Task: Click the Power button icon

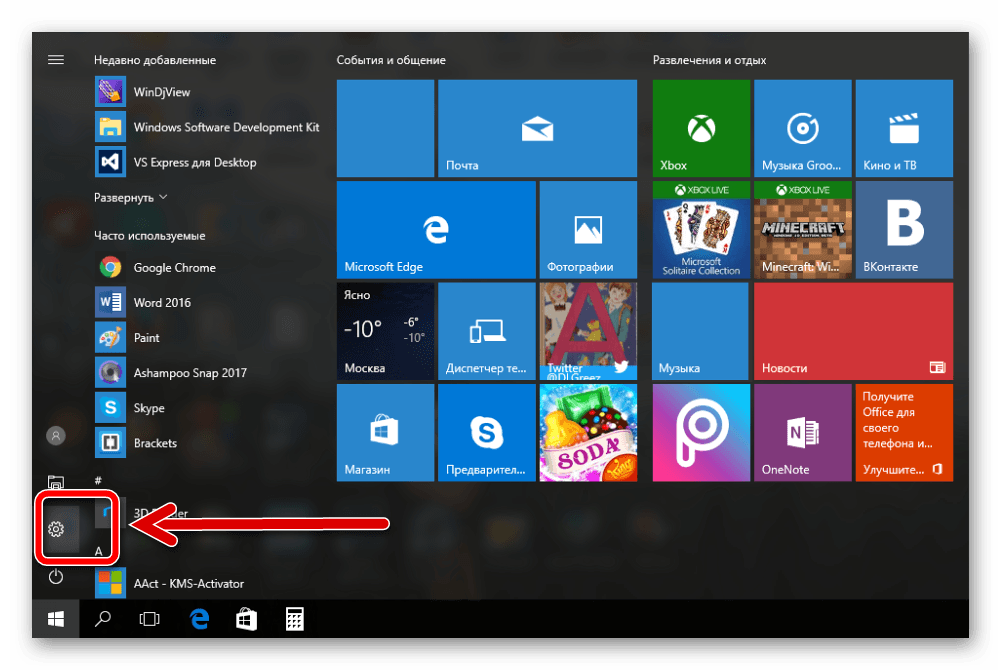Action: pos(56,577)
